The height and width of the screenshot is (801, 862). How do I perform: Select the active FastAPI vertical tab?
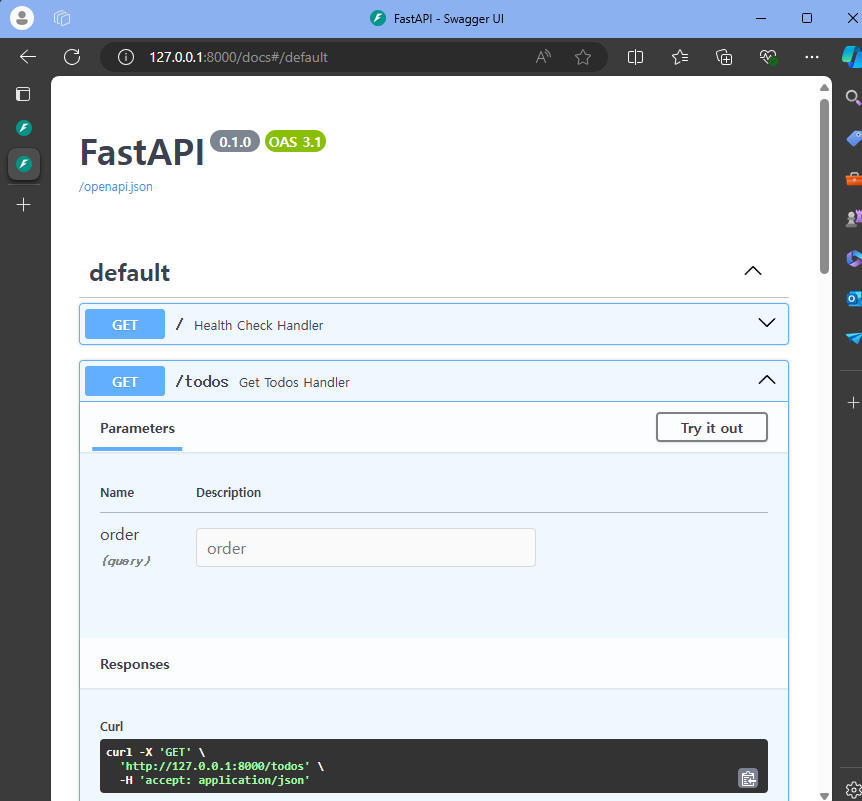pos(24,164)
